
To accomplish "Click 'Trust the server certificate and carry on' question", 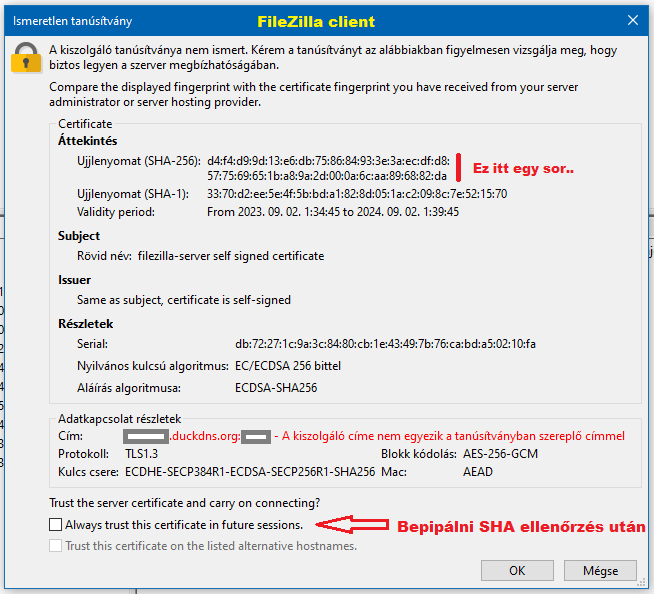I will pyautogui.click(x=184, y=503).
